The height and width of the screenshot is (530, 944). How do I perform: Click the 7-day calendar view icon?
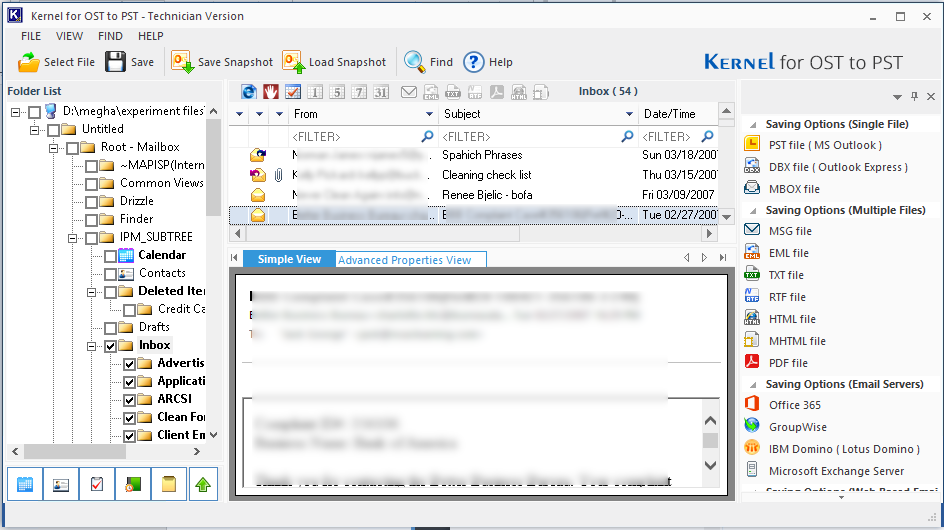coord(359,92)
